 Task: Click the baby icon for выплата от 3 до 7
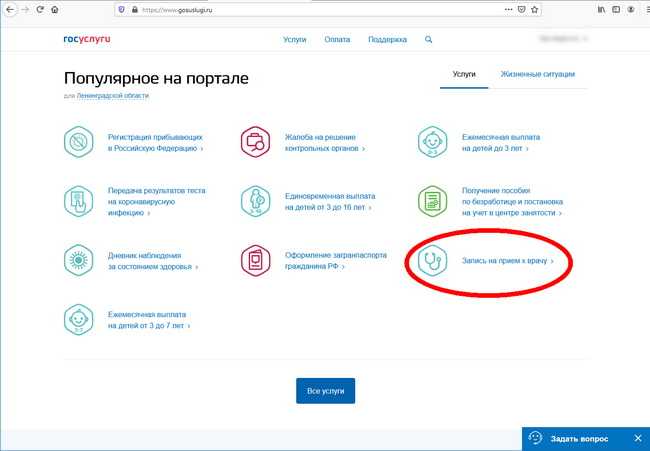pos(79,320)
